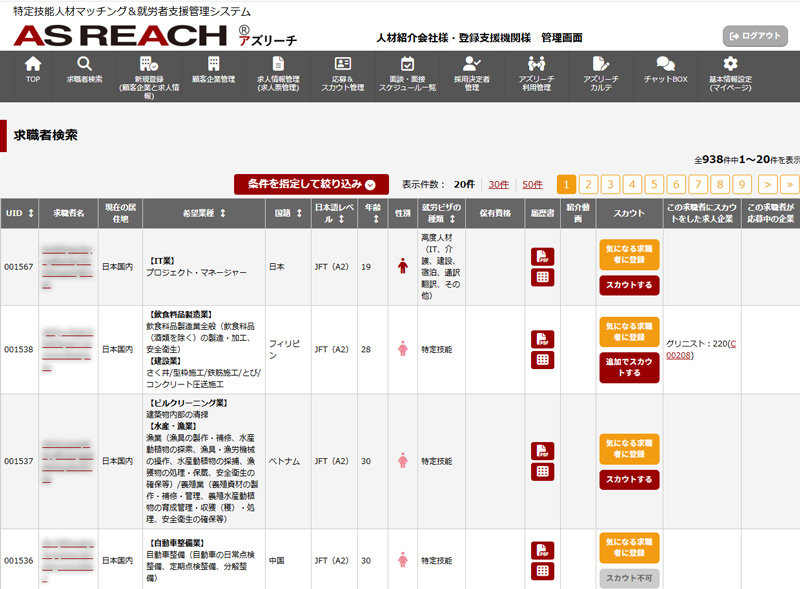This screenshot has width=800, height=589.
Task: Click female gender icon in row 001536
Action: [403, 560]
